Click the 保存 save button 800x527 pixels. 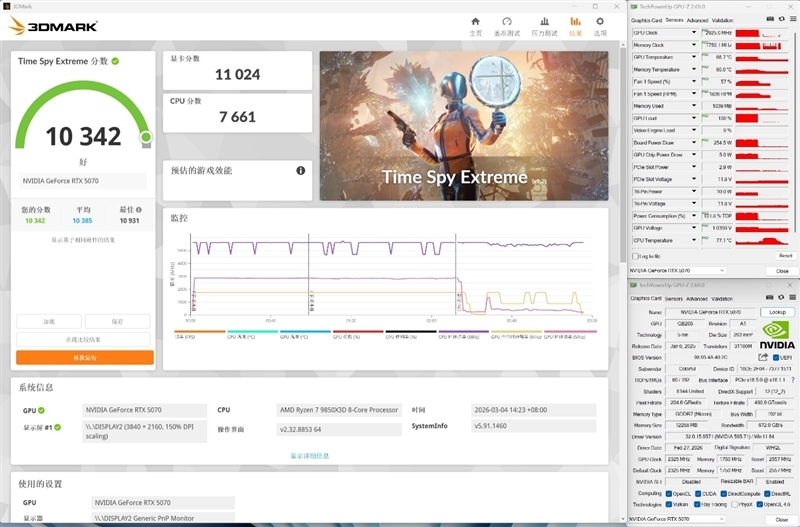pos(117,321)
